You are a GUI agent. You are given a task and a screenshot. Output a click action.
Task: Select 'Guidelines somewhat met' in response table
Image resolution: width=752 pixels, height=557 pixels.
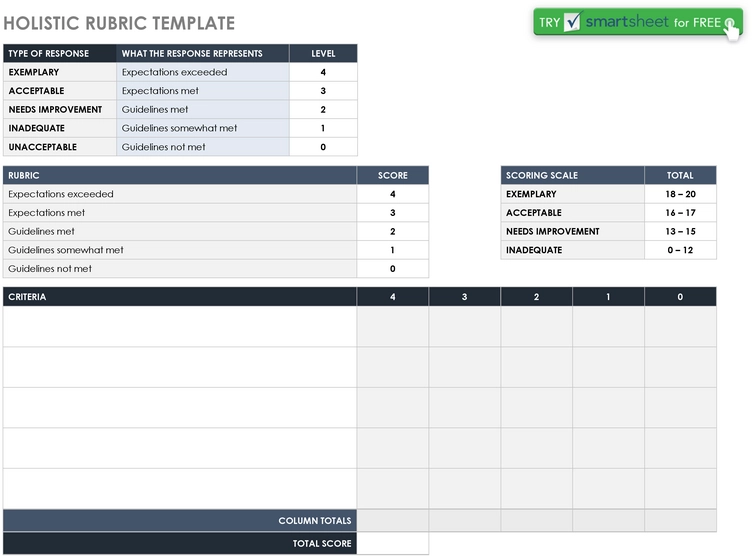click(202, 128)
